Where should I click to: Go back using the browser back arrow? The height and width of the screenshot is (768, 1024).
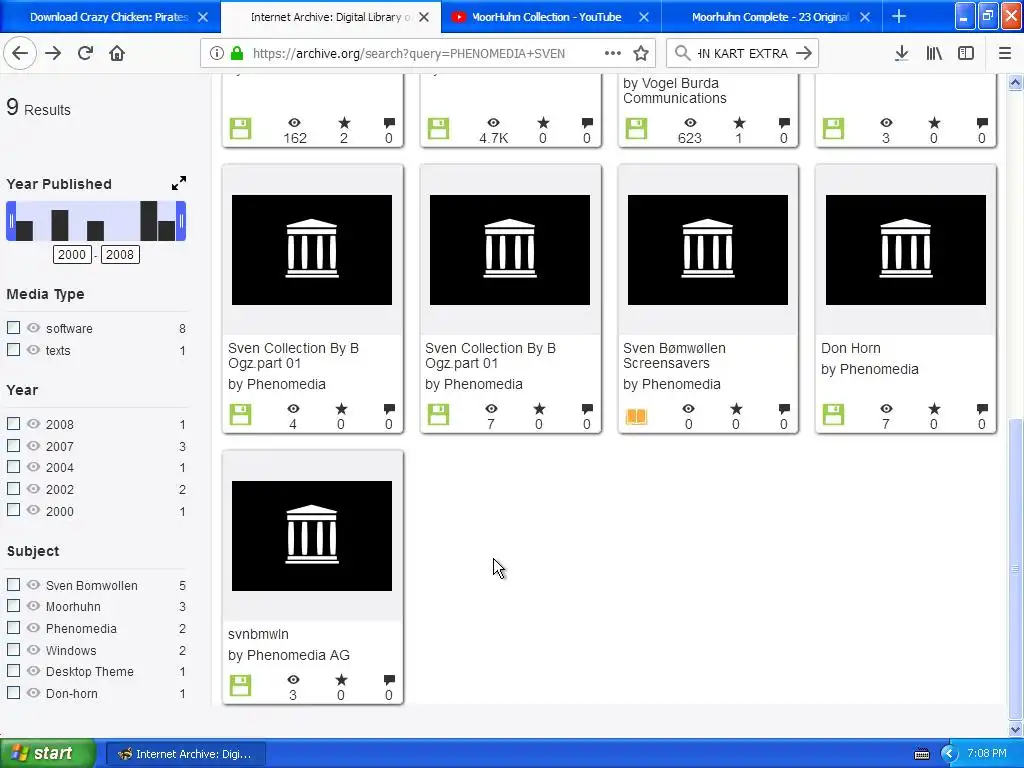(x=20, y=53)
